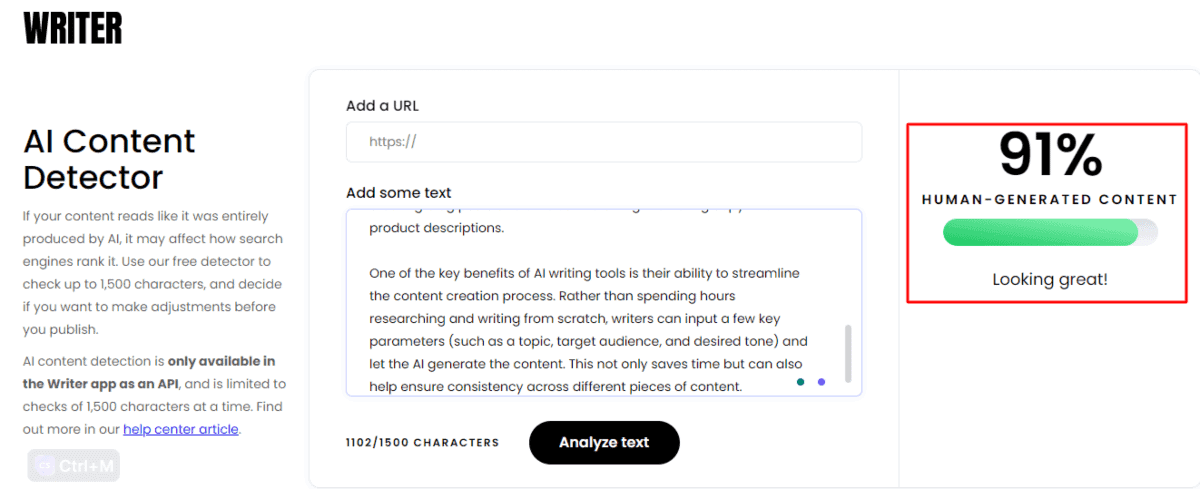Click the green human-generated progress bar

point(1039,233)
